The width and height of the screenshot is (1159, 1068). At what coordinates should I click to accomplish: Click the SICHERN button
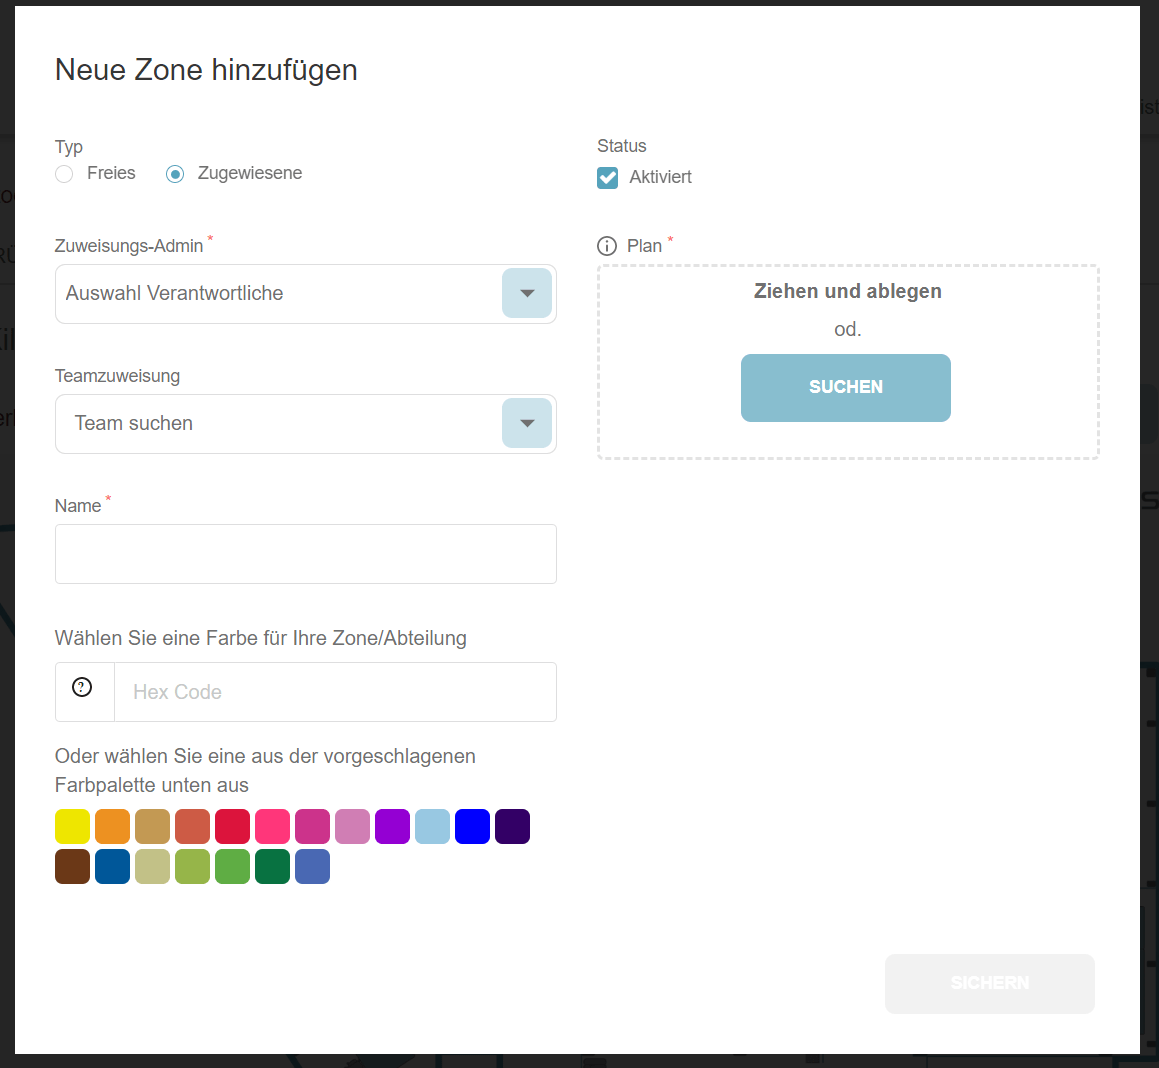[989, 983]
